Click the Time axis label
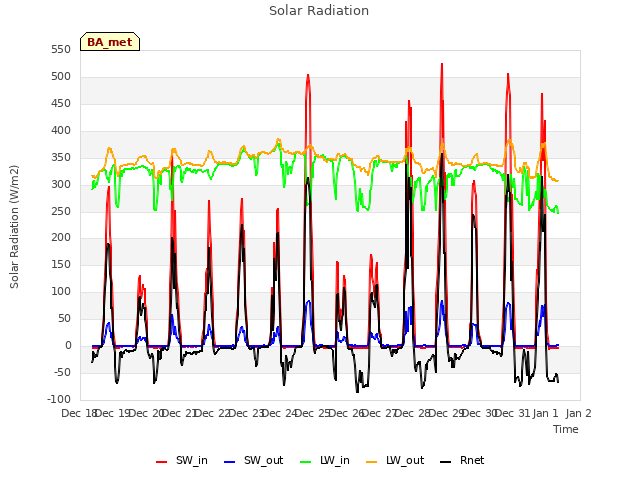This screenshot has height=480, width=640. point(565,429)
